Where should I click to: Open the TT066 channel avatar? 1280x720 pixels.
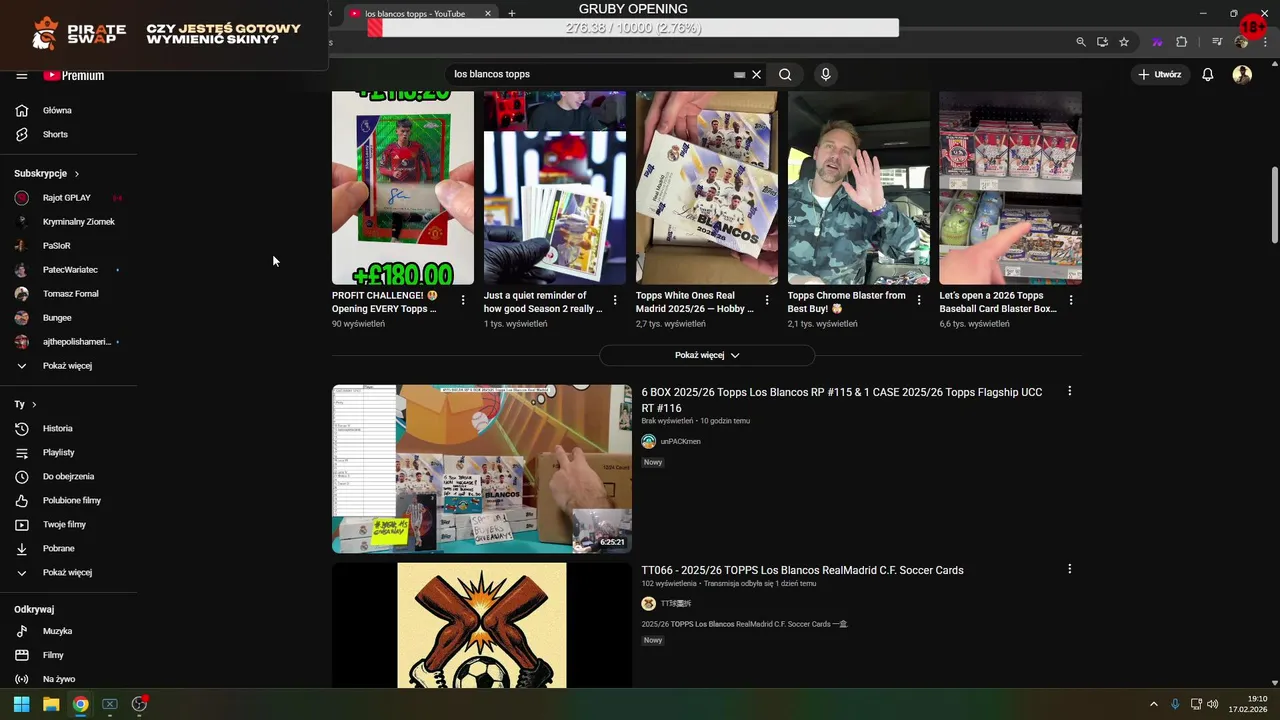click(x=648, y=604)
